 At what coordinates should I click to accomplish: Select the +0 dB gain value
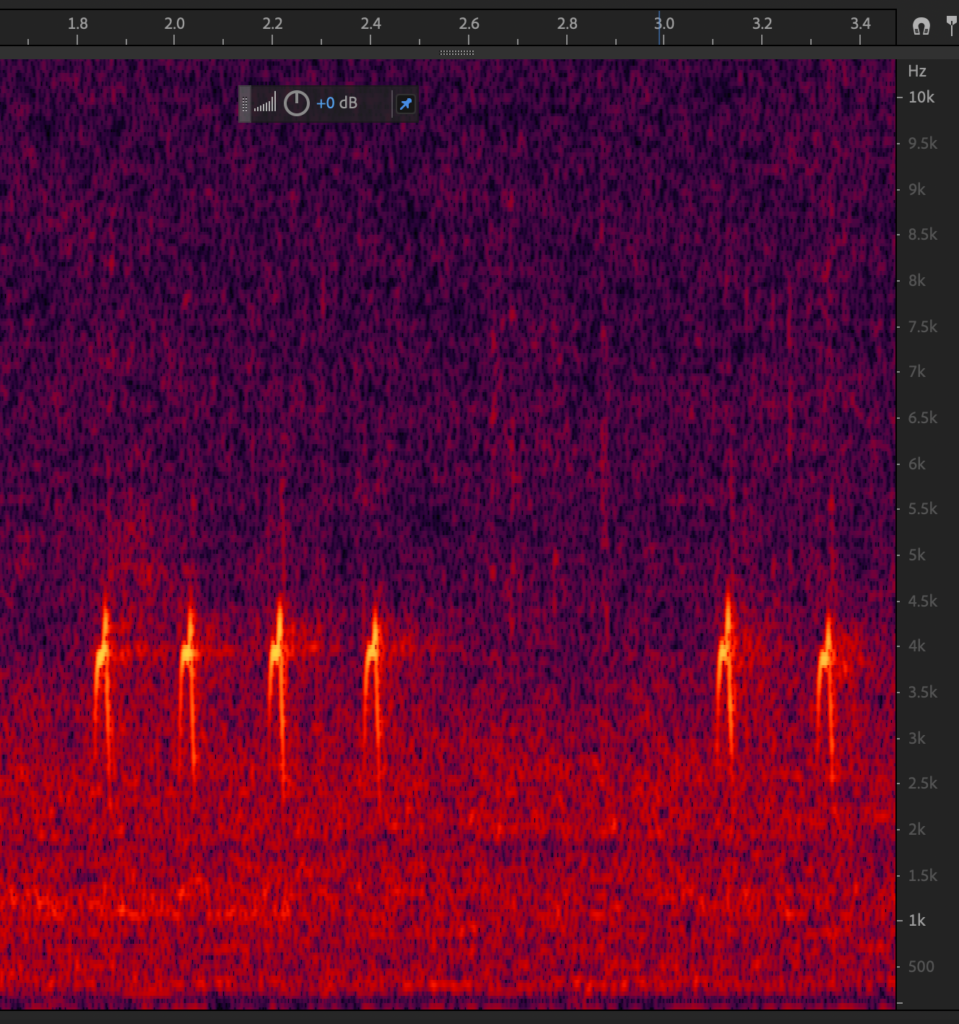[337, 103]
